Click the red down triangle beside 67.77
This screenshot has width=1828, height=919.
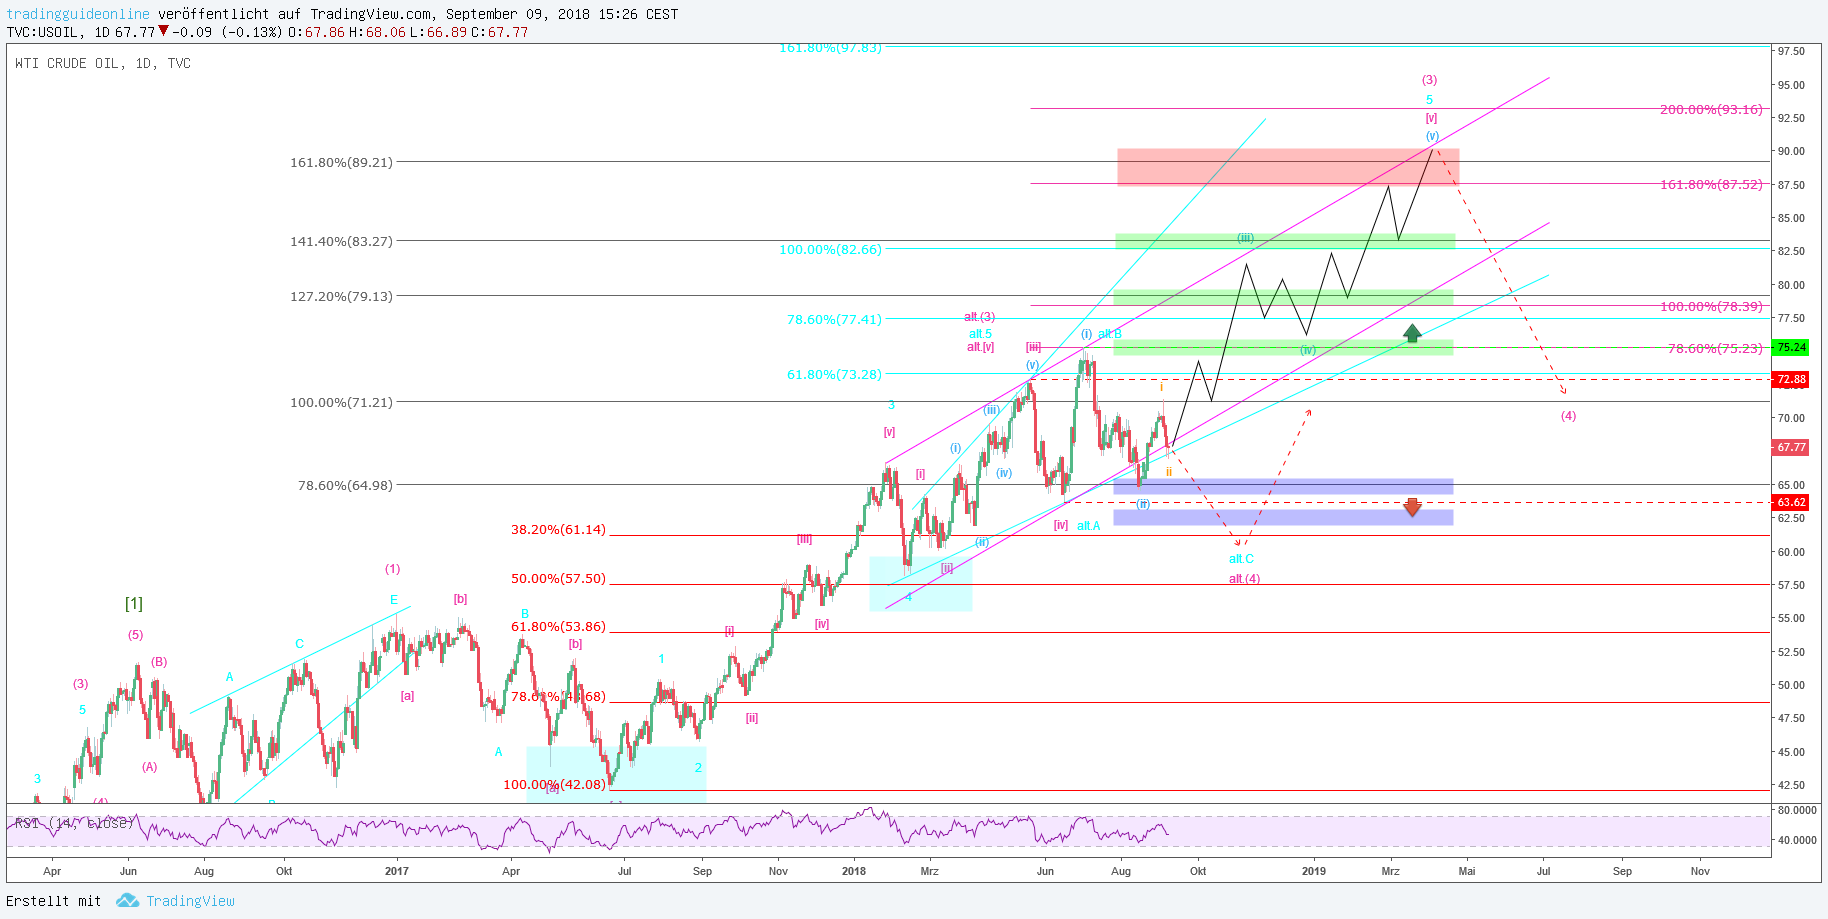coord(164,31)
